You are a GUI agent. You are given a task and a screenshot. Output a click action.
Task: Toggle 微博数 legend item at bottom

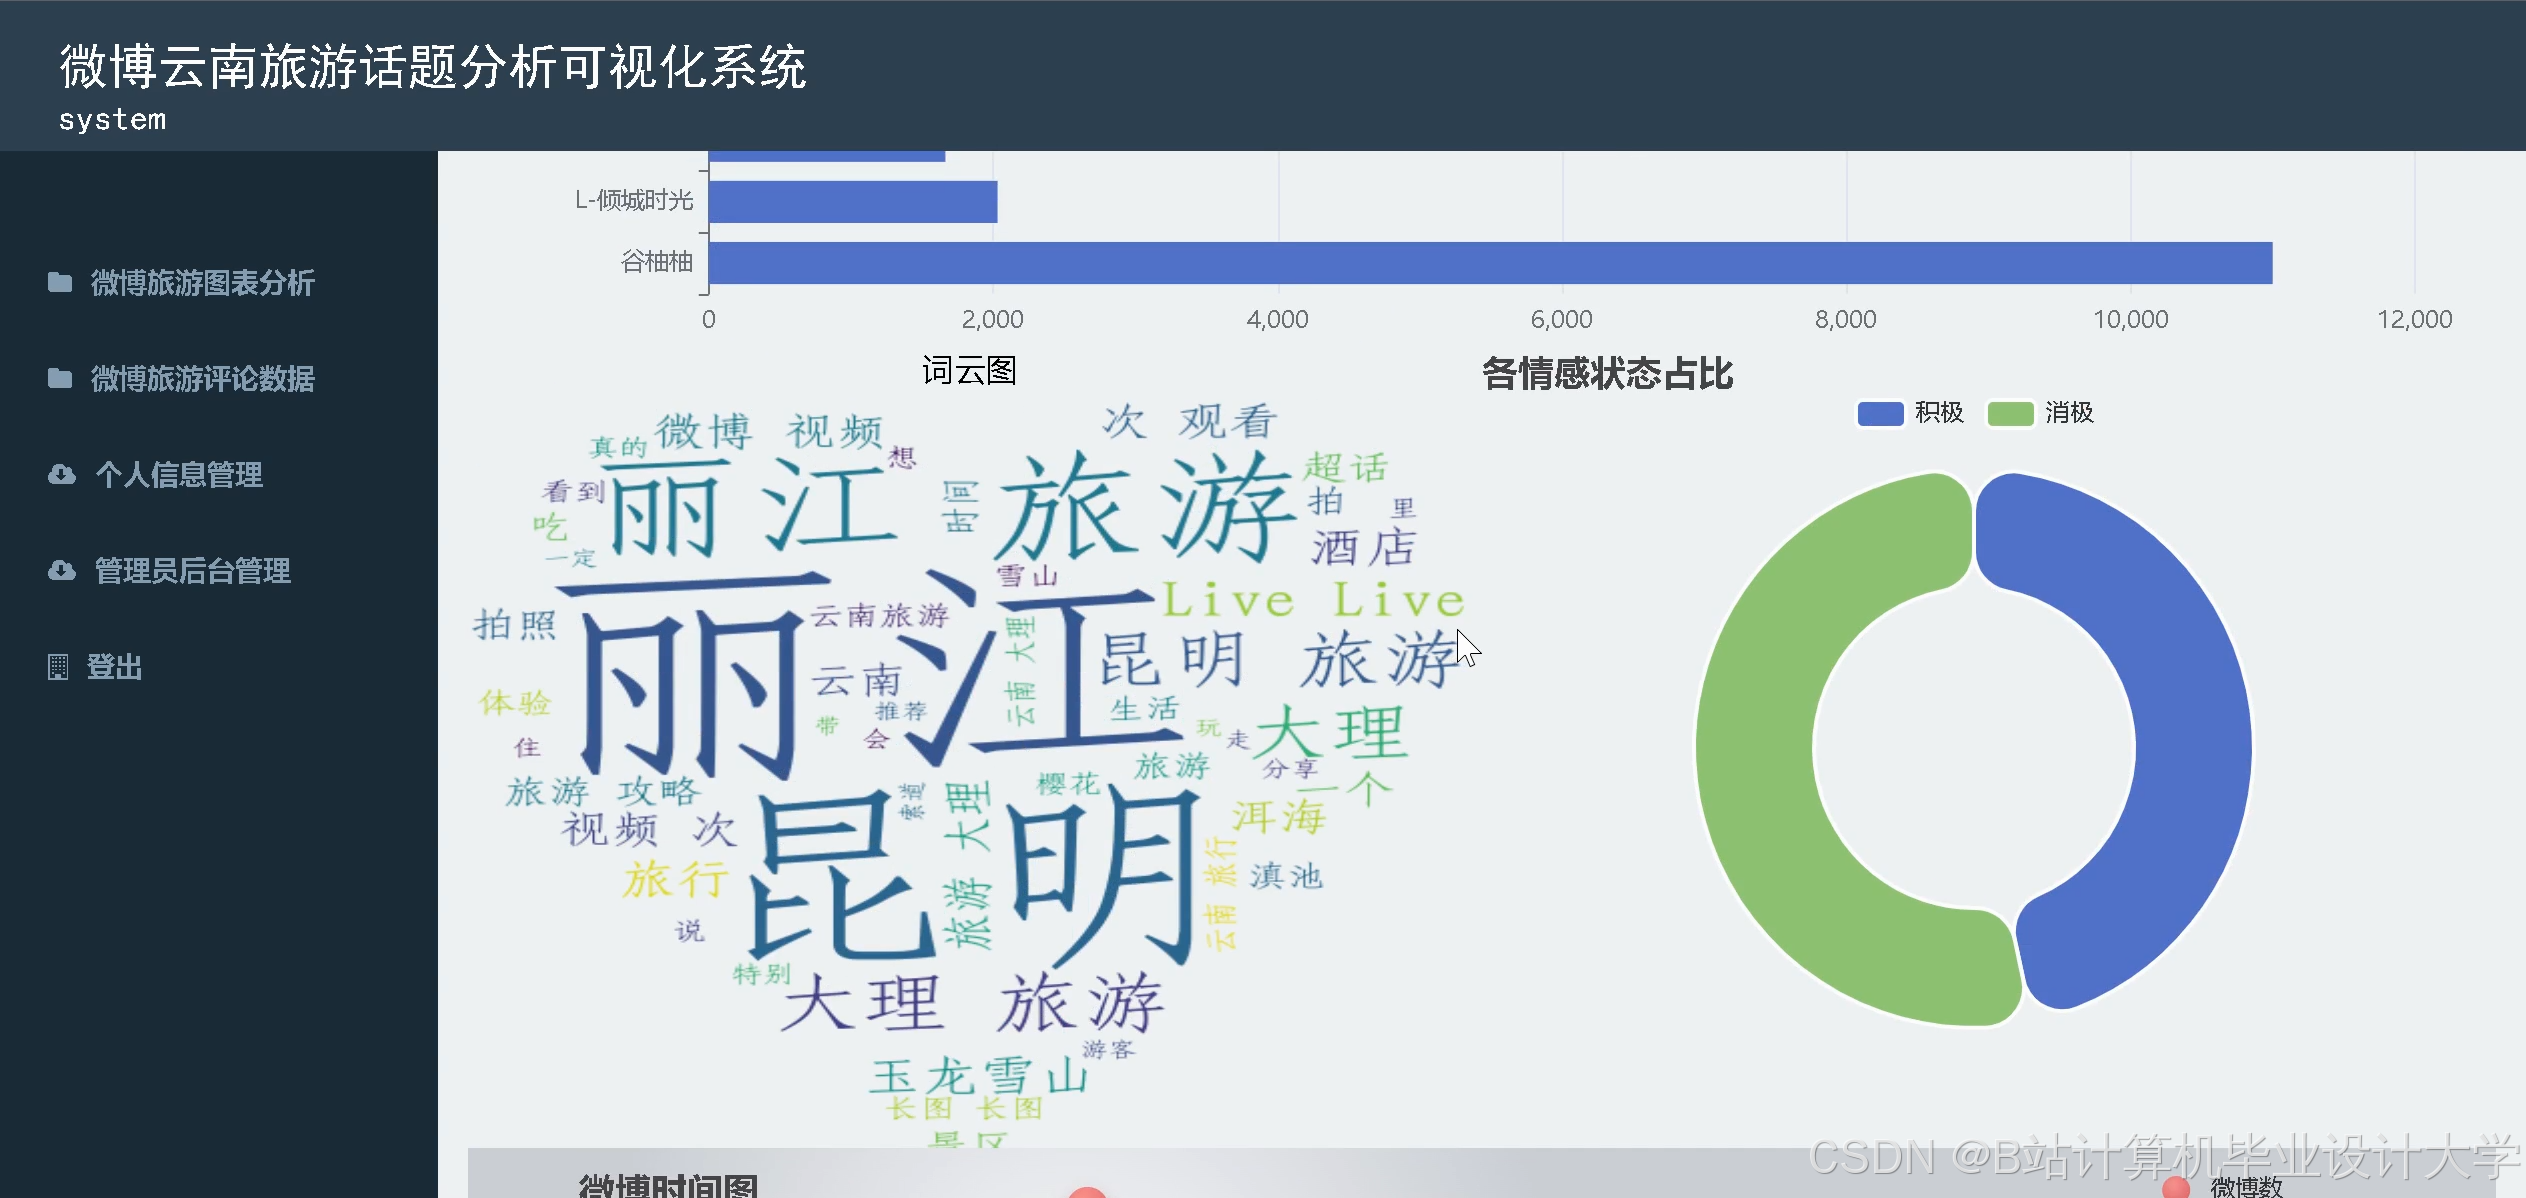(x=2245, y=1187)
